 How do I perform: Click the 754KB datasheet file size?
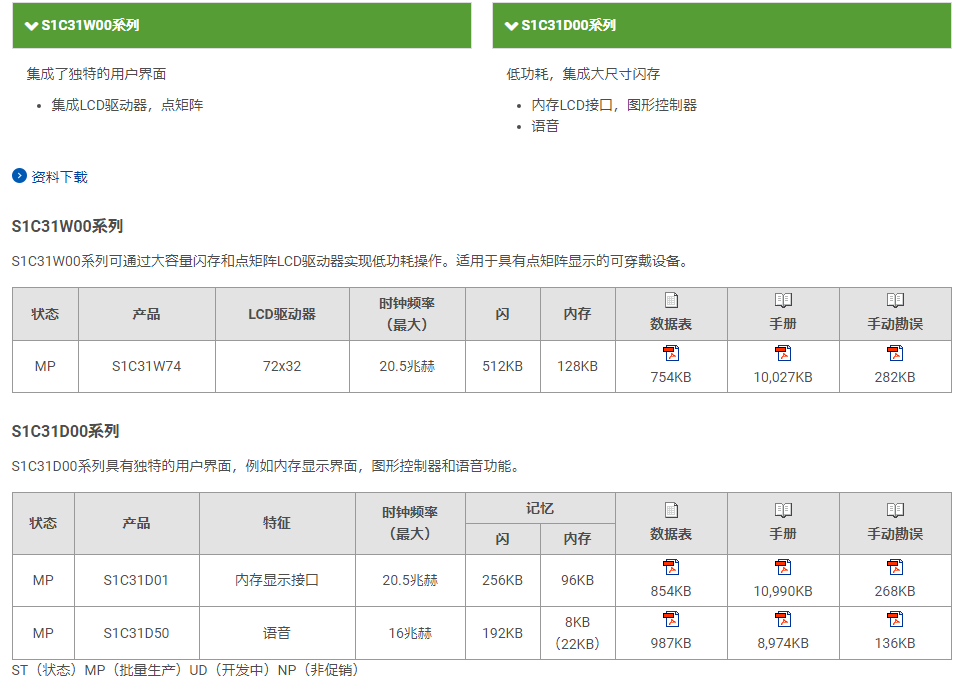[x=671, y=377]
